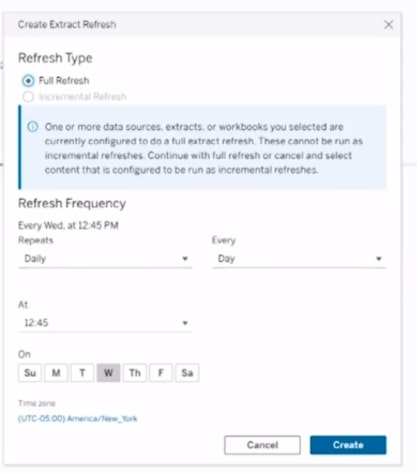This screenshot has width=418, height=474.
Task: Click the Create button
Action: [x=348, y=445]
